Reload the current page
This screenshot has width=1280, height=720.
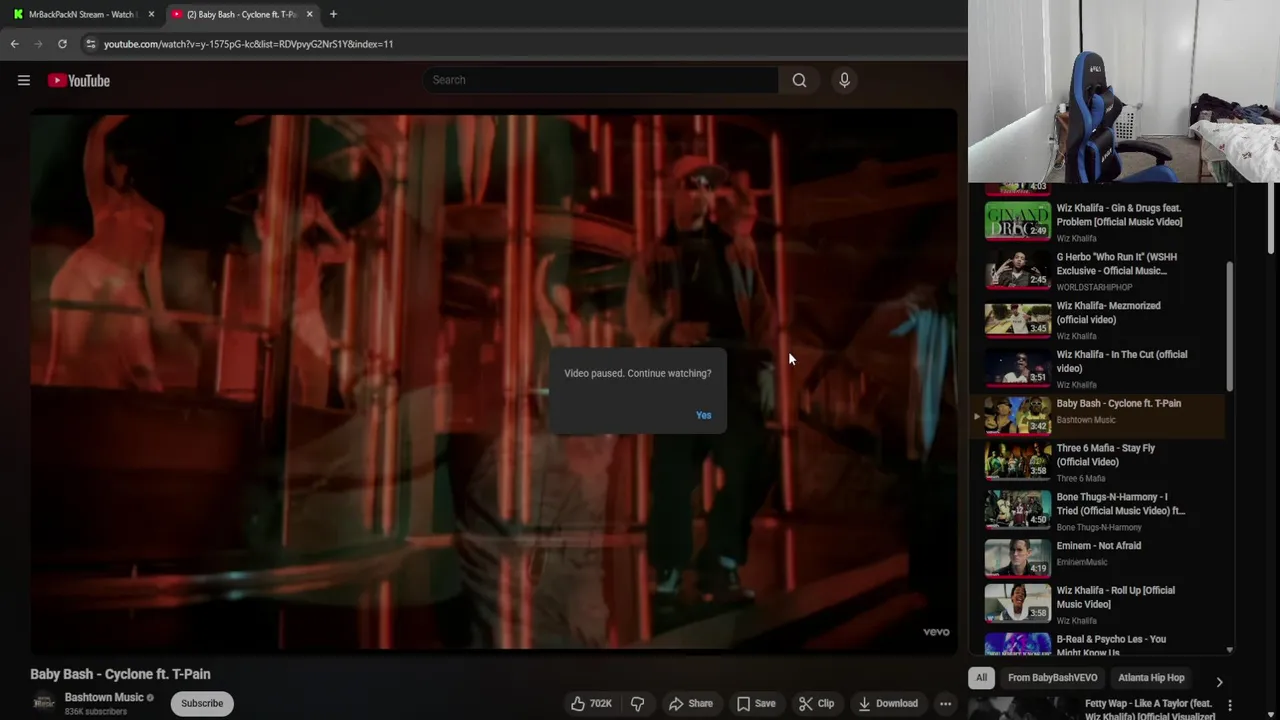62,44
